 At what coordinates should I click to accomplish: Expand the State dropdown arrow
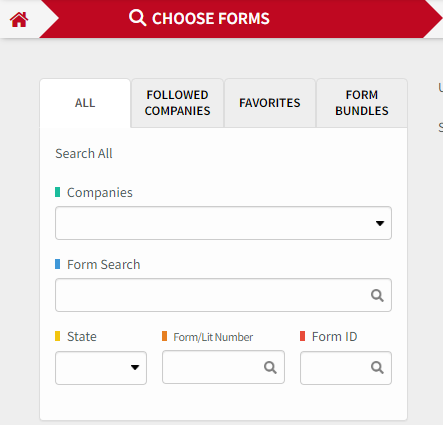pyautogui.click(x=135, y=368)
